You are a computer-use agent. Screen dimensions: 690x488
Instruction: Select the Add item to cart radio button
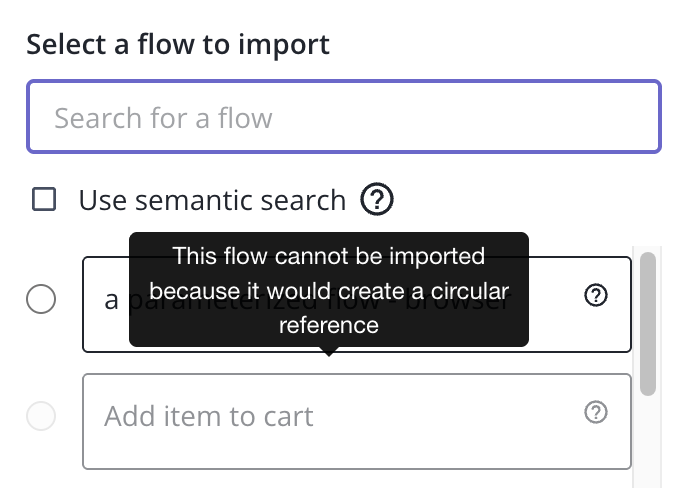[x=41, y=416]
